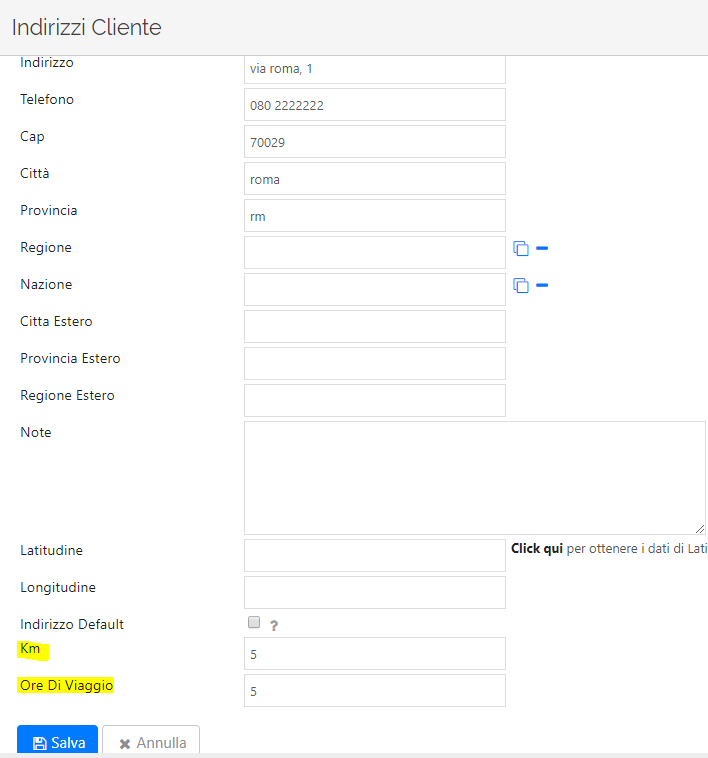The width and height of the screenshot is (708, 758).
Task: Click the 'Regione Estero' label
Action: 67,395
